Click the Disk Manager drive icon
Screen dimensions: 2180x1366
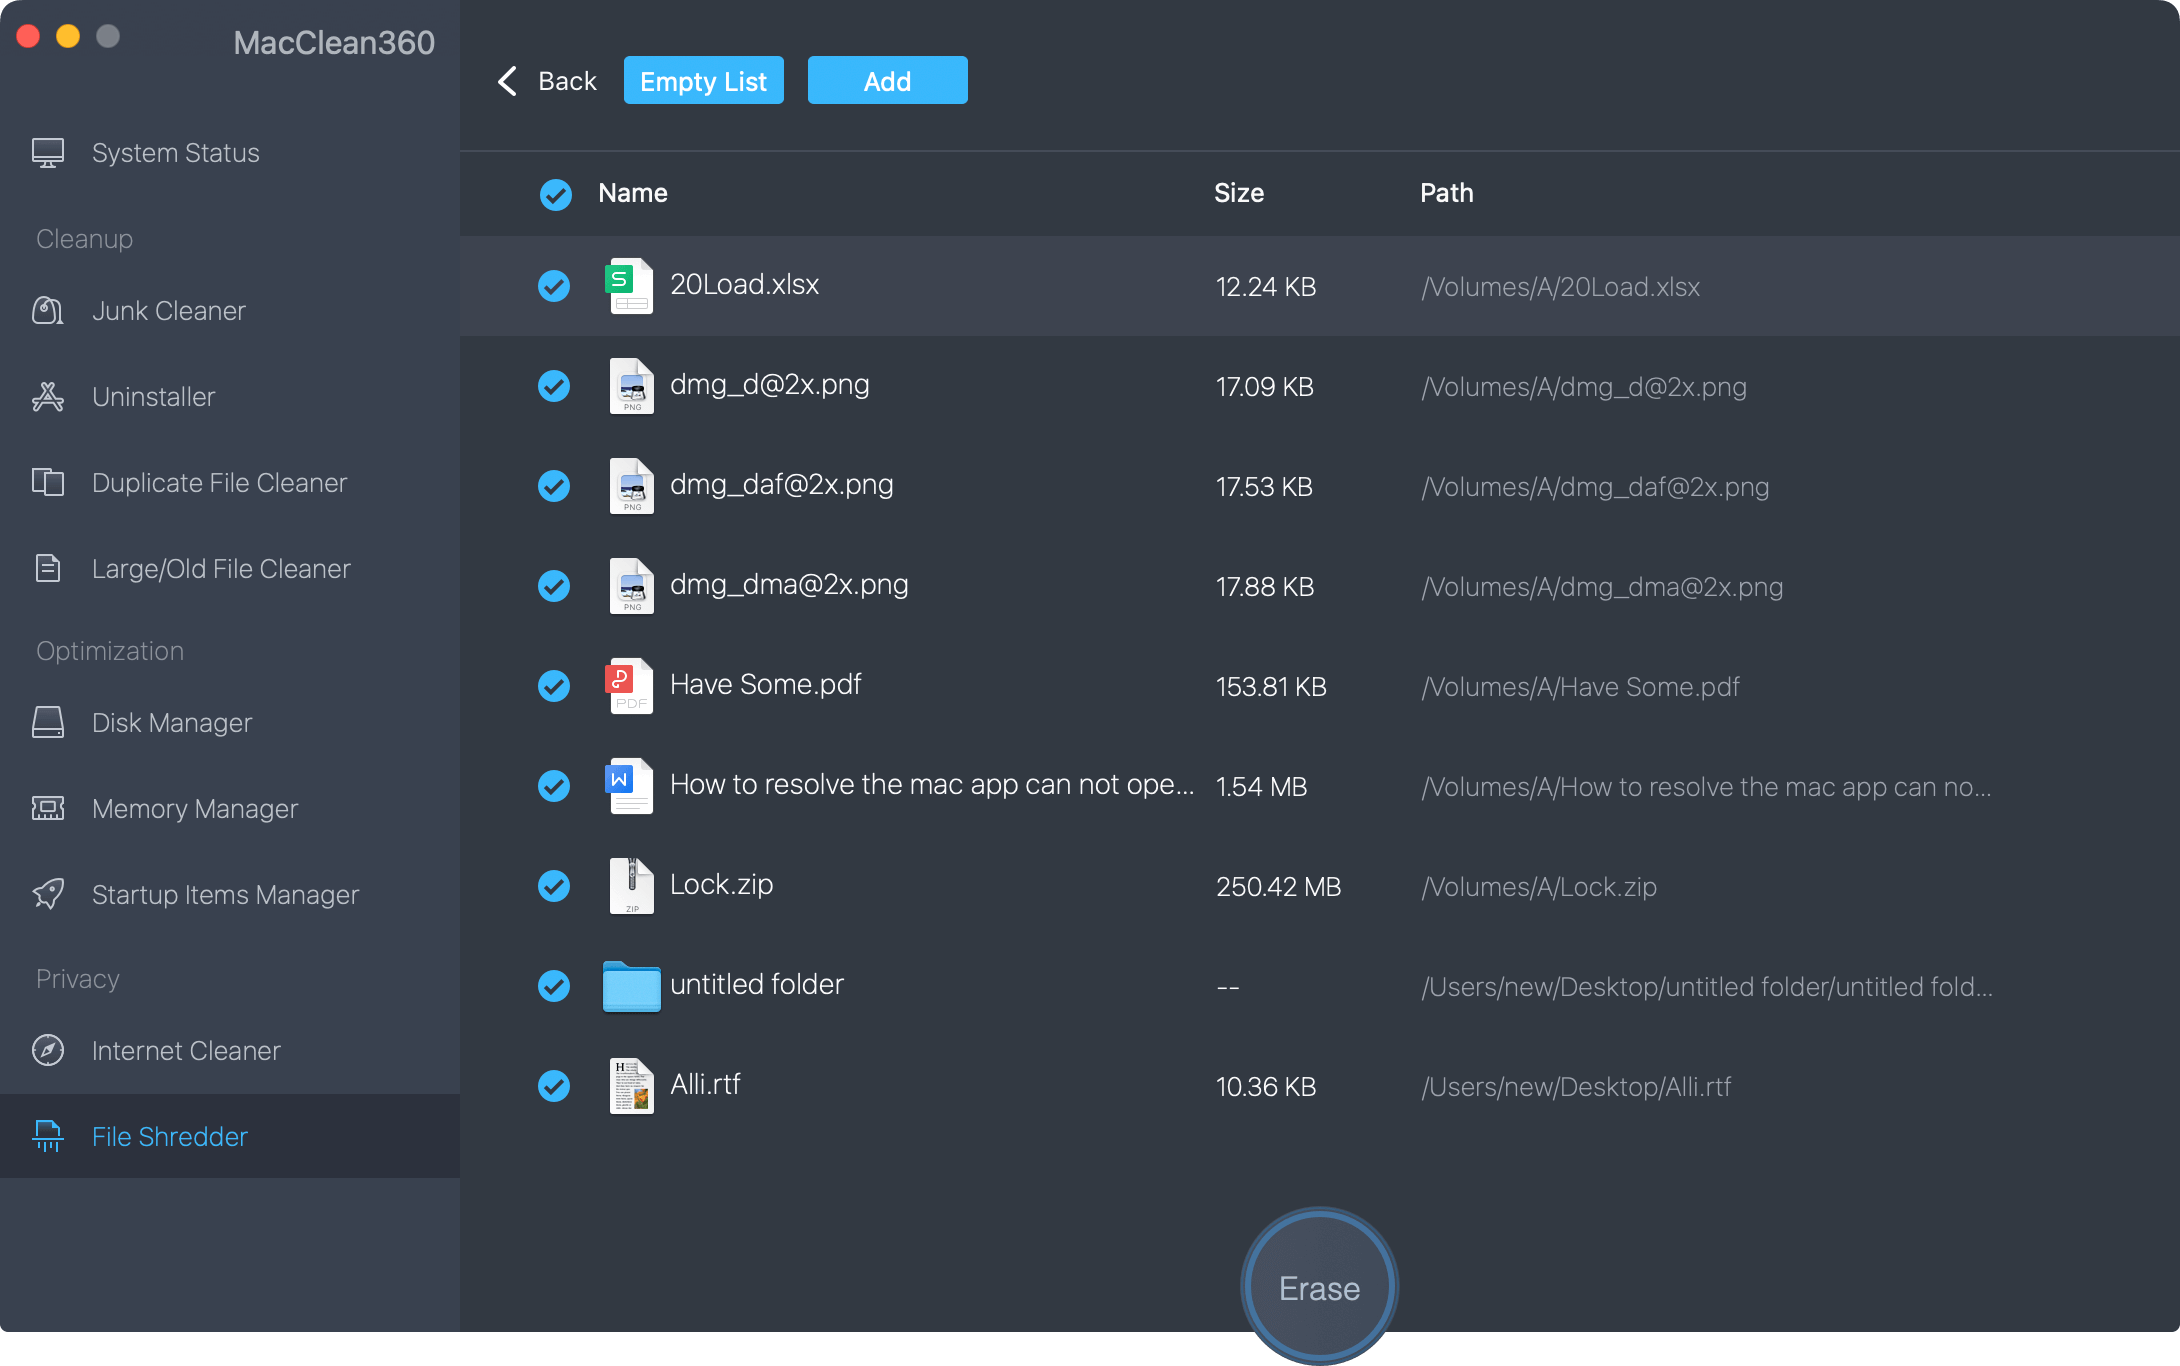pos(47,722)
